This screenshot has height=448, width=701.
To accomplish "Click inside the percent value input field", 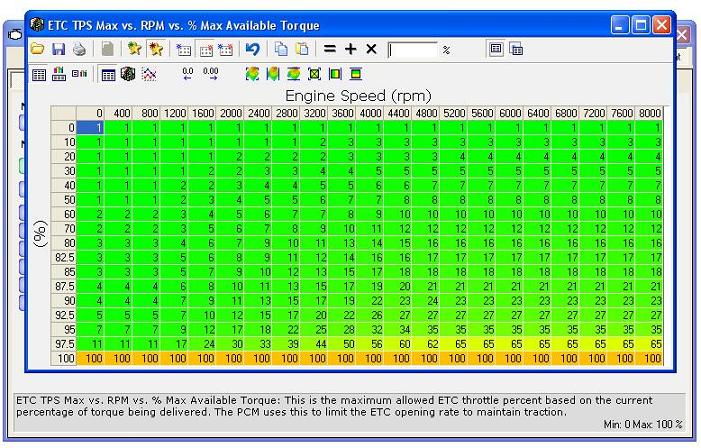I will (x=413, y=48).
